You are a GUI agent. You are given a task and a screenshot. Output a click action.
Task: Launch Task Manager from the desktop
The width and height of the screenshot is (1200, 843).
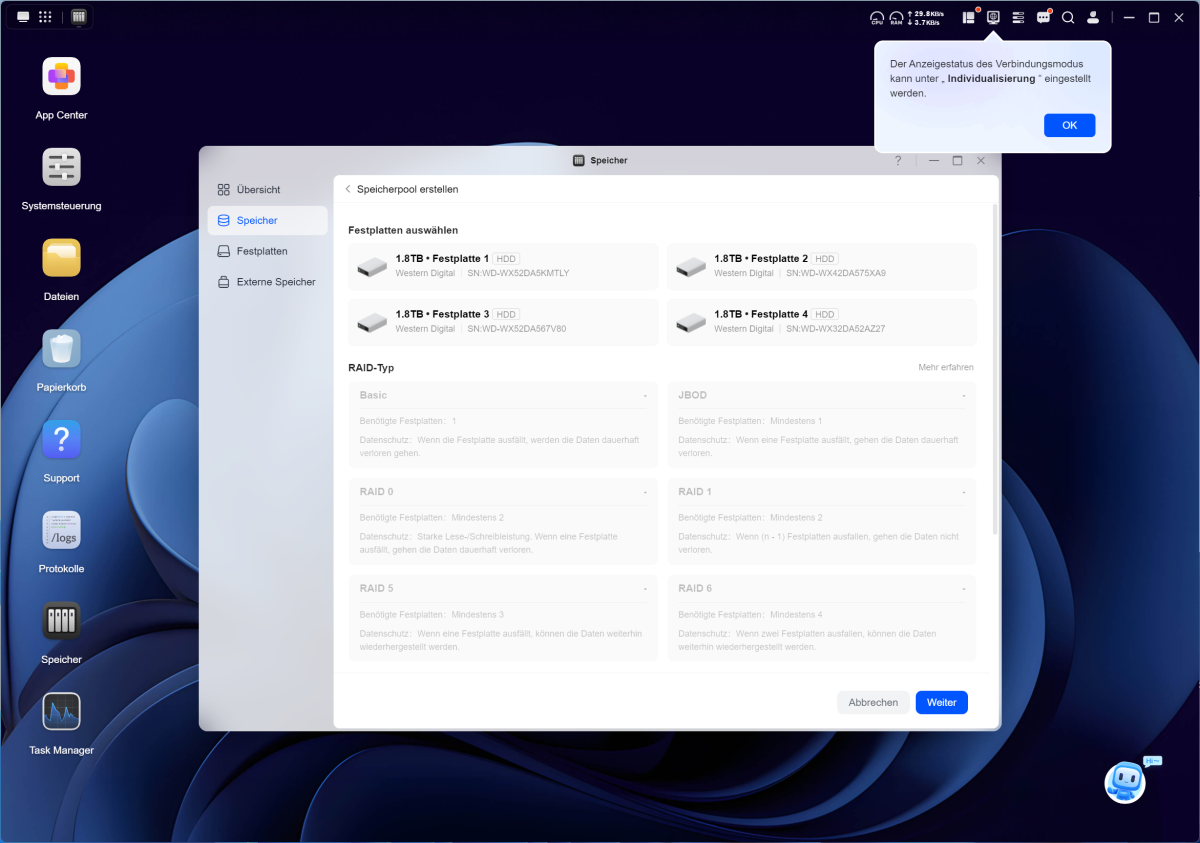[x=61, y=712]
